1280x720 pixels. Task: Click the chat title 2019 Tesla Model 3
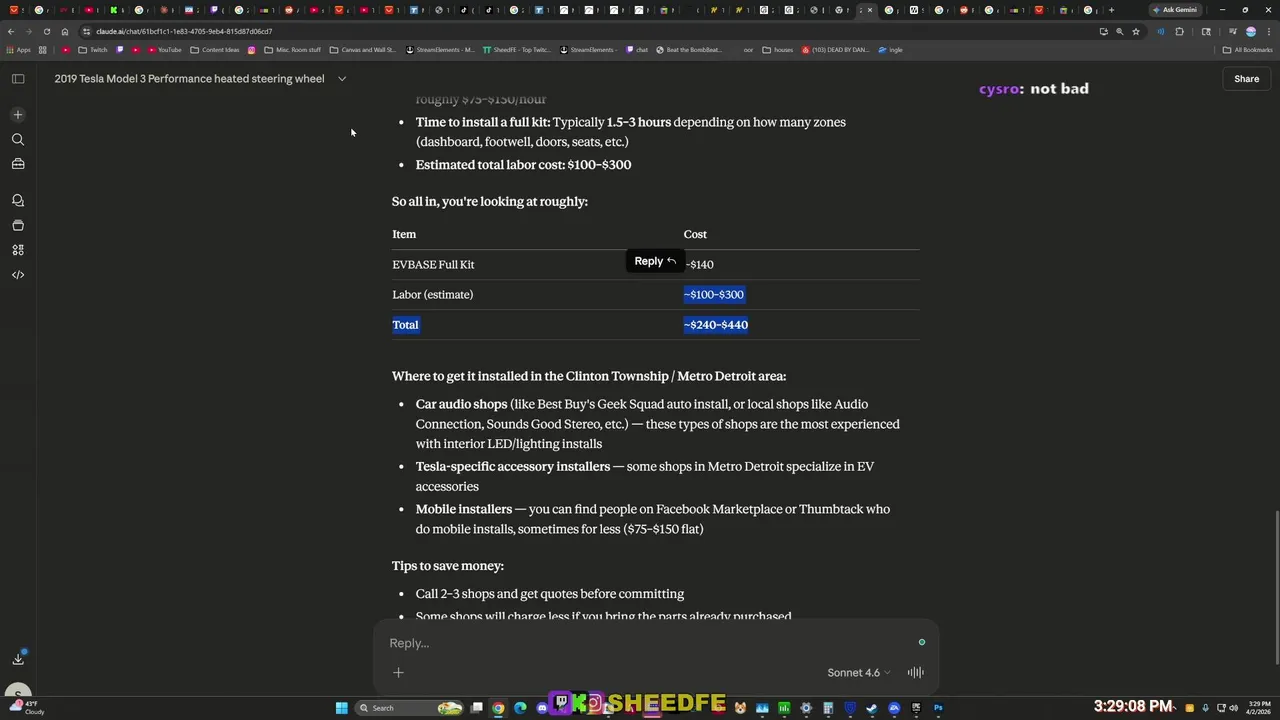click(x=189, y=78)
